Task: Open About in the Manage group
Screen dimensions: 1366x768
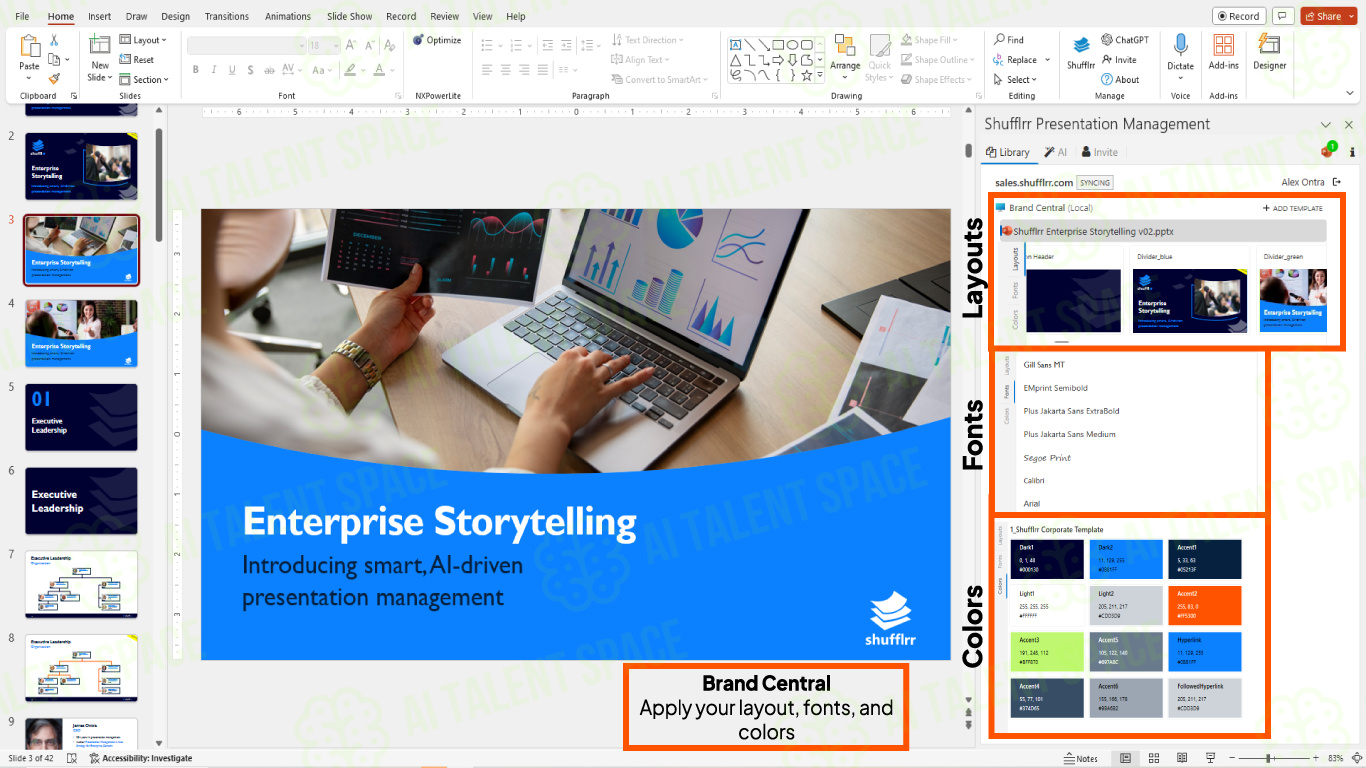Action: pyautogui.click(x=1120, y=80)
